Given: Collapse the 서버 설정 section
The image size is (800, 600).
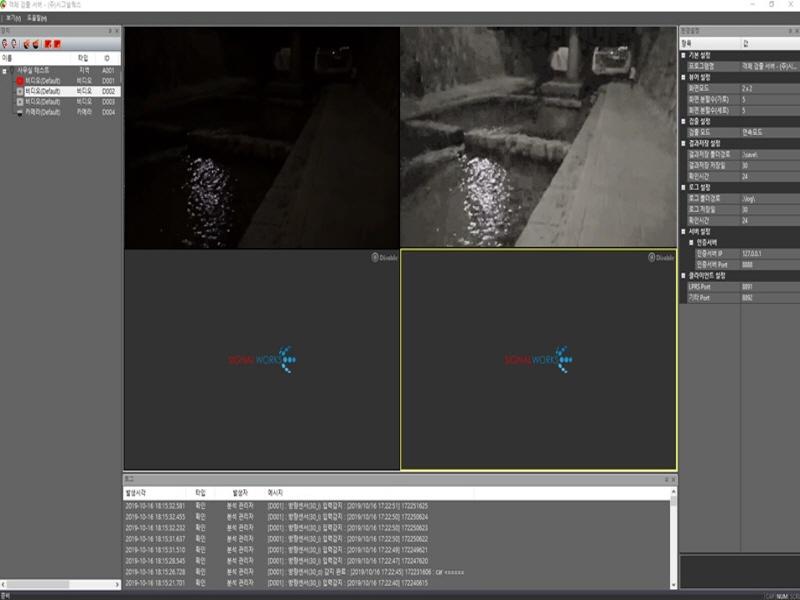Looking at the screenshot, I should pyautogui.click(x=684, y=232).
